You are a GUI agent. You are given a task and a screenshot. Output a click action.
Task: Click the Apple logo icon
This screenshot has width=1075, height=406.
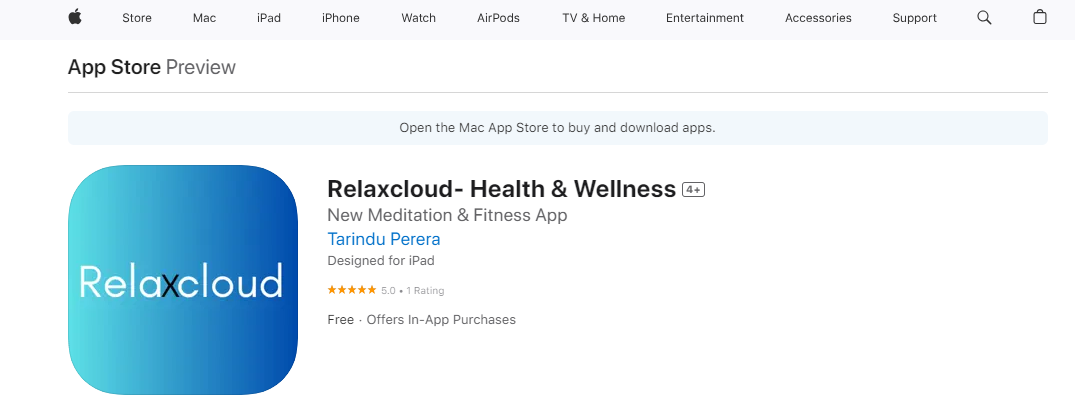pyautogui.click(x=74, y=17)
